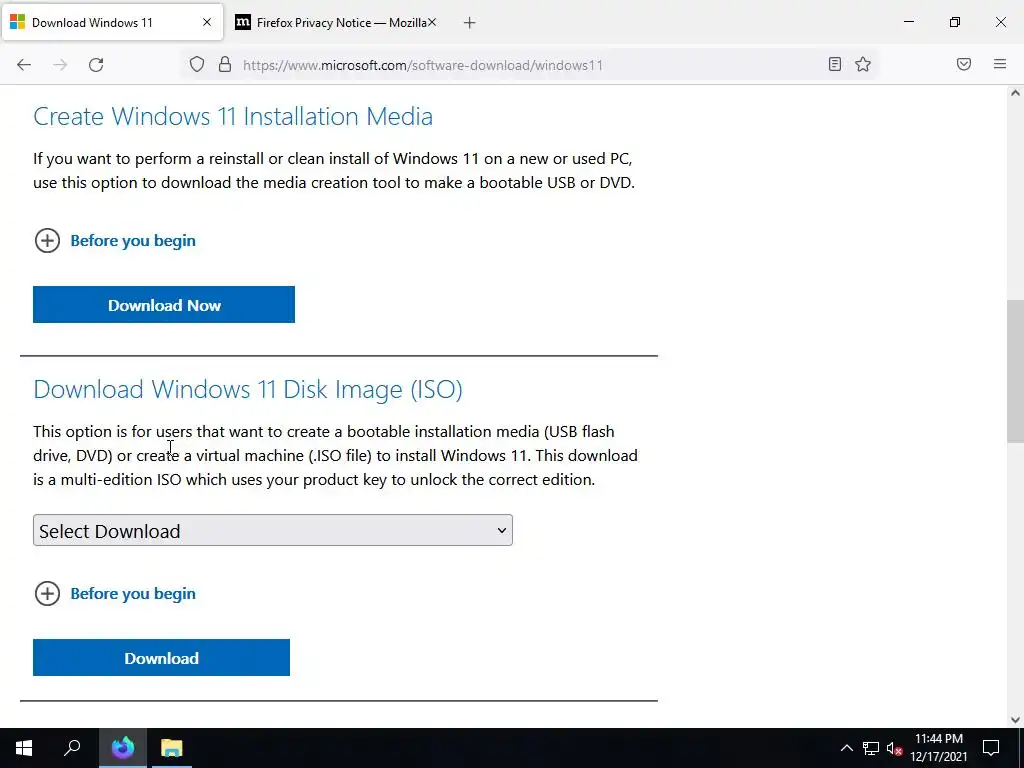Click the blue Download button for ISO
This screenshot has width=1024, height=768.
click(161, 658)
